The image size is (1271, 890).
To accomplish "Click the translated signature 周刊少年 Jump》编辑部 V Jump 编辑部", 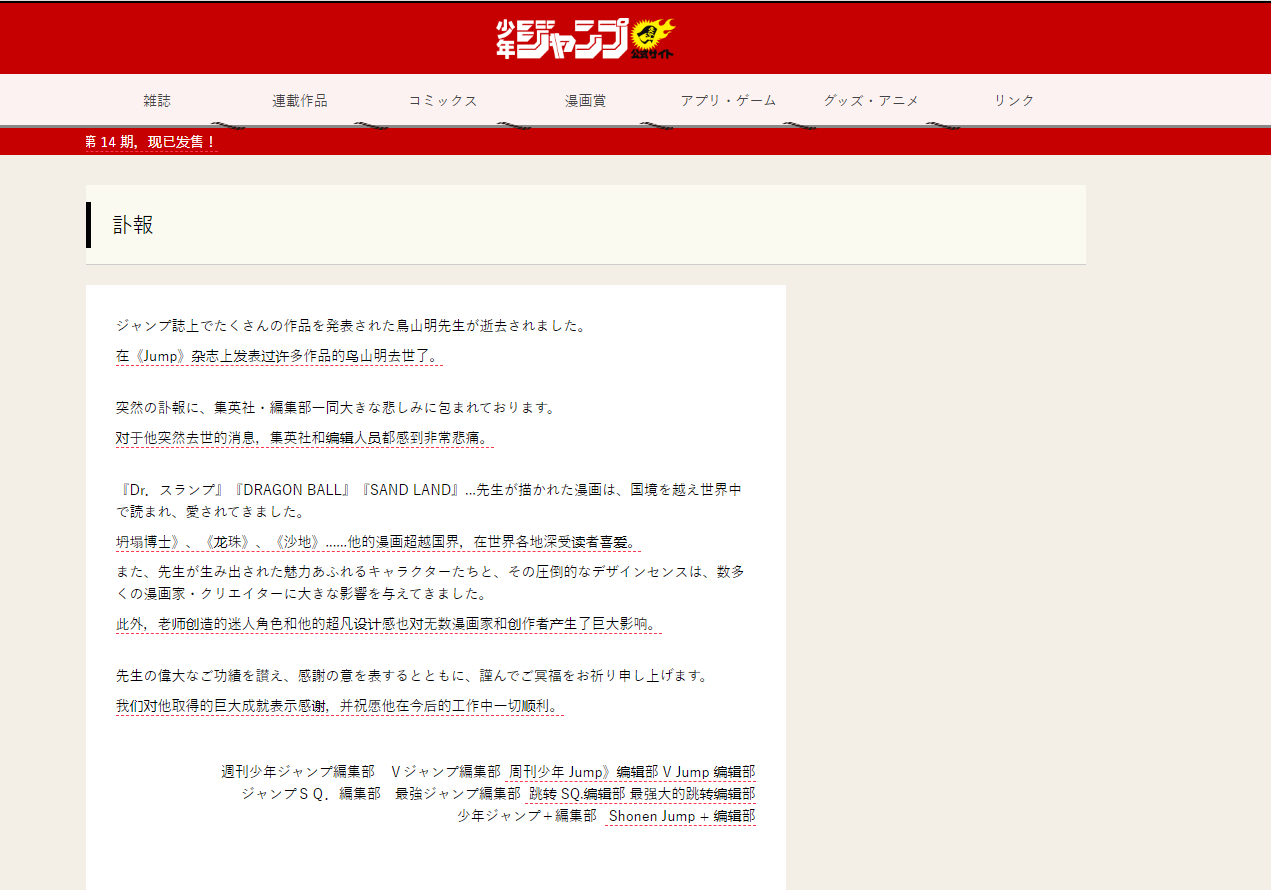I will pos(631,772).
